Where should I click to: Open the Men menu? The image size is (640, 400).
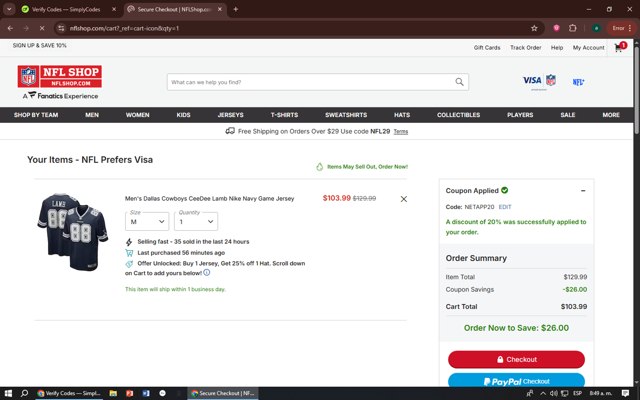pyautogui.click(x=92, y=115)
